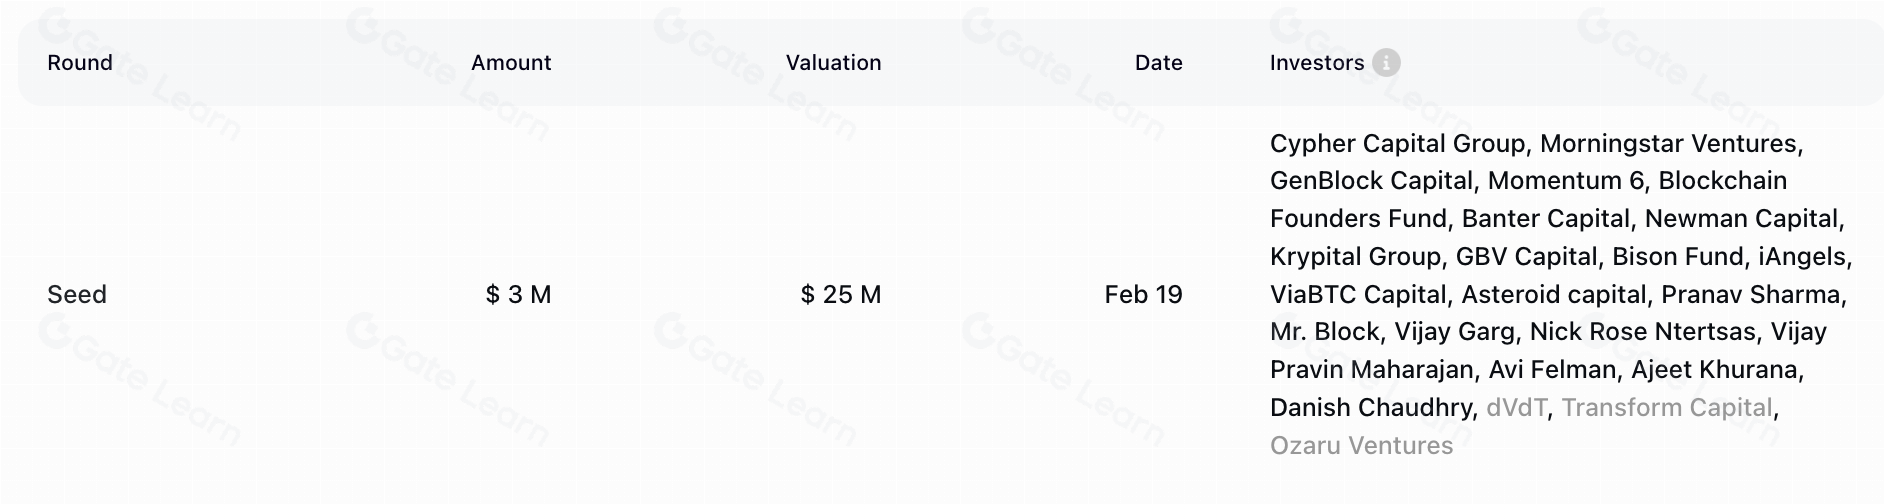Click the info icon beside Investors

1386,63
